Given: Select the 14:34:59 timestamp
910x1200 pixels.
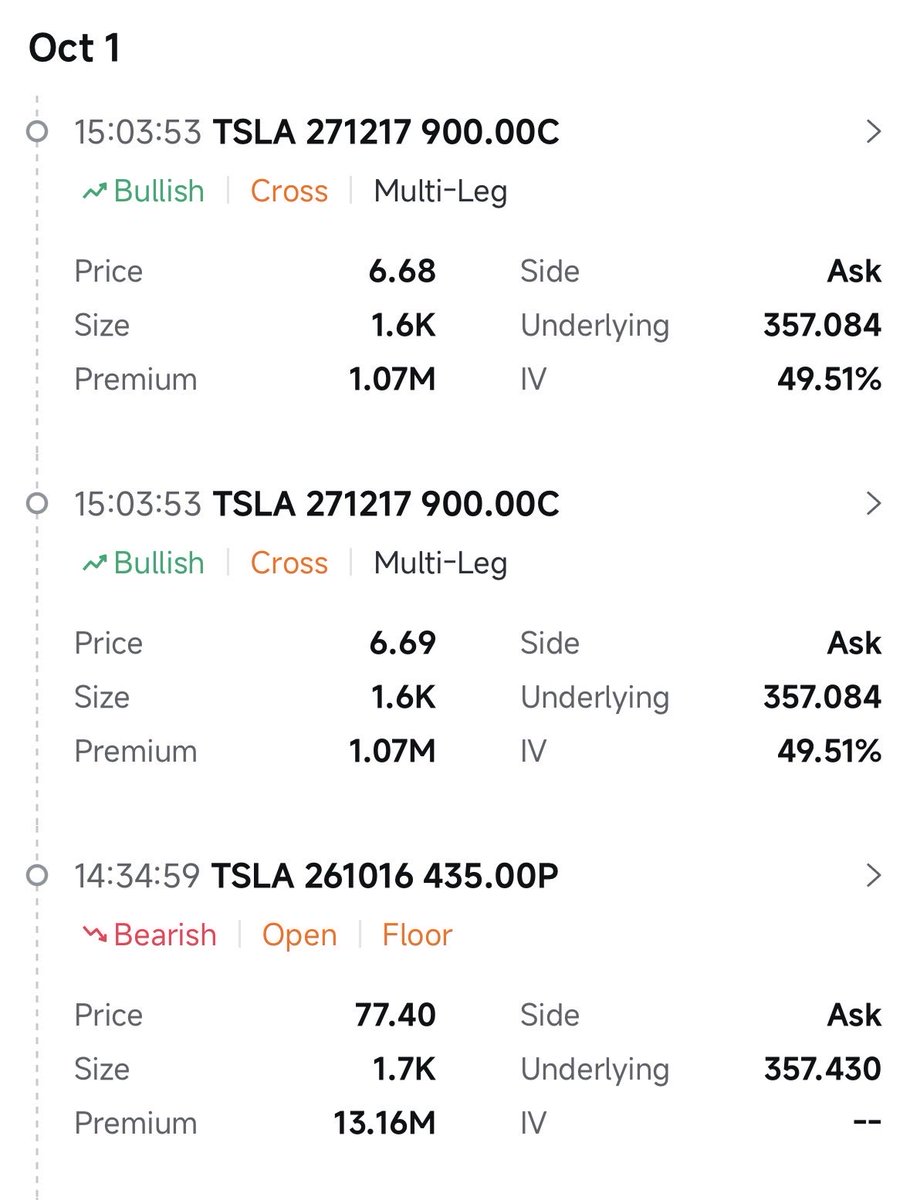Looking at the screenshot, I should pos(138,875).
